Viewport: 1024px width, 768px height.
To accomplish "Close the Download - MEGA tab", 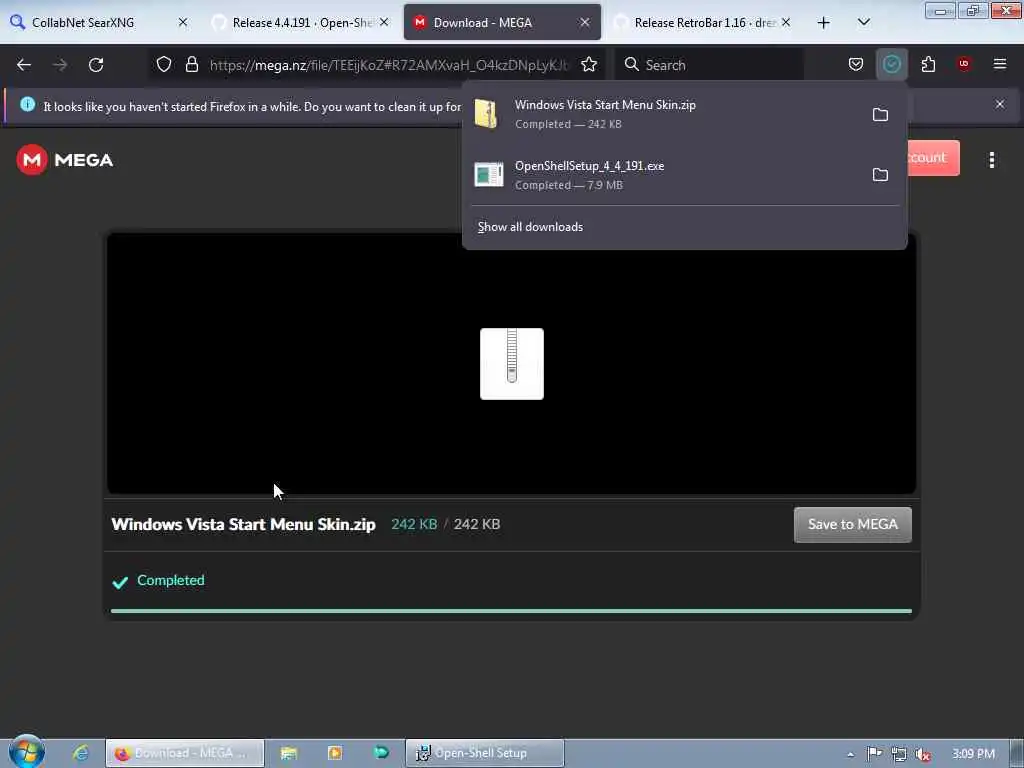I will click(584, 22).
